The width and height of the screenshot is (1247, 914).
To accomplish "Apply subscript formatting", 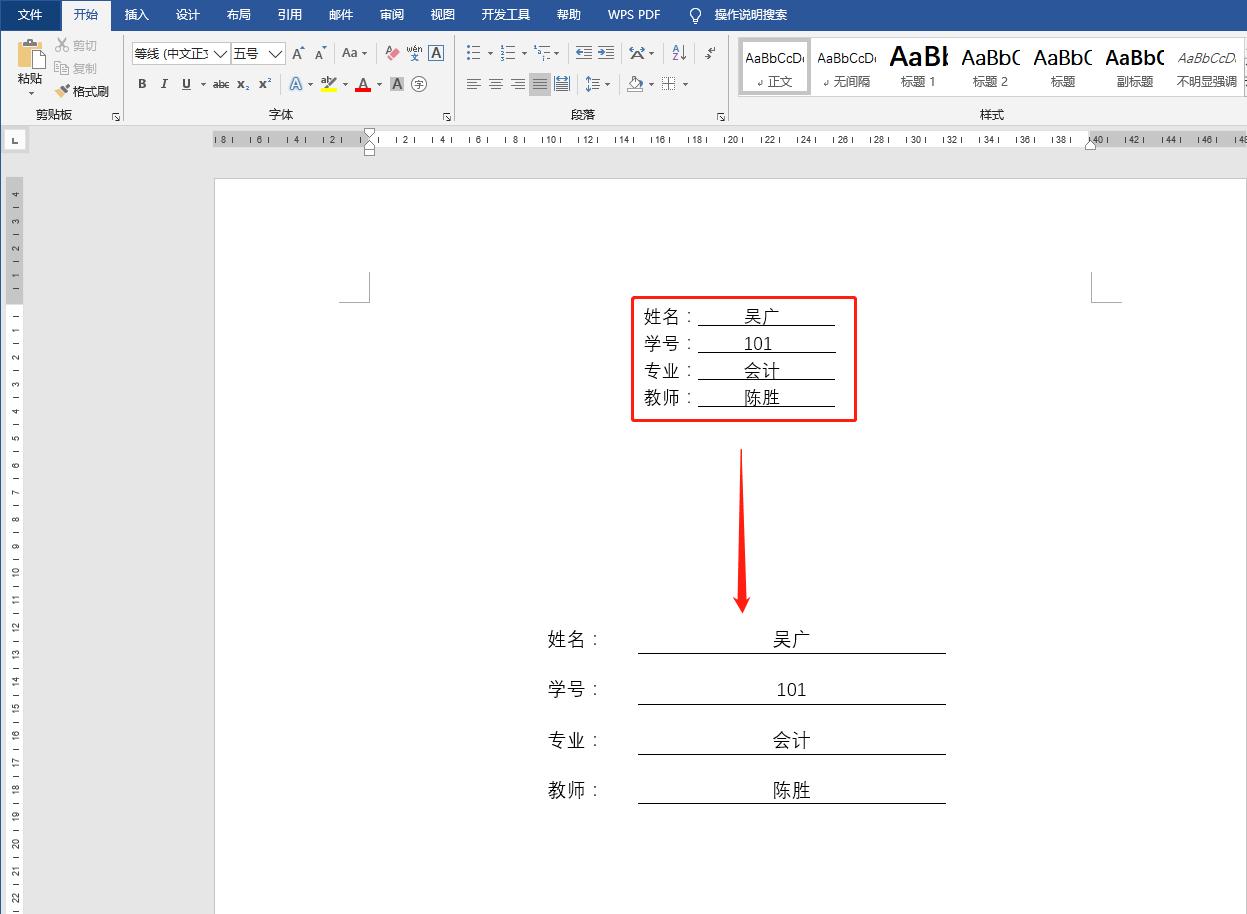I will (x=241, y=84).
